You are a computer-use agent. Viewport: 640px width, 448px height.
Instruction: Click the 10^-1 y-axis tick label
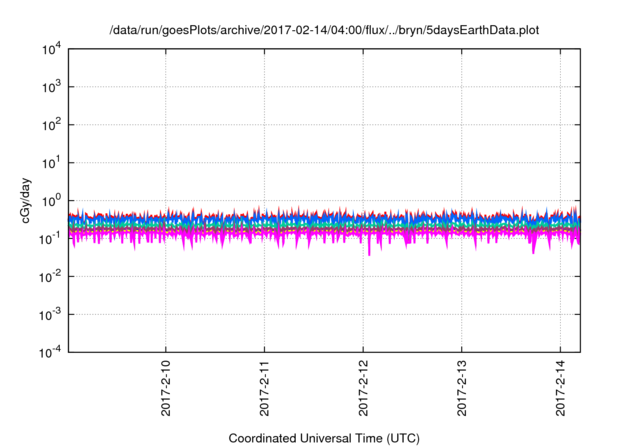point(50,239)
